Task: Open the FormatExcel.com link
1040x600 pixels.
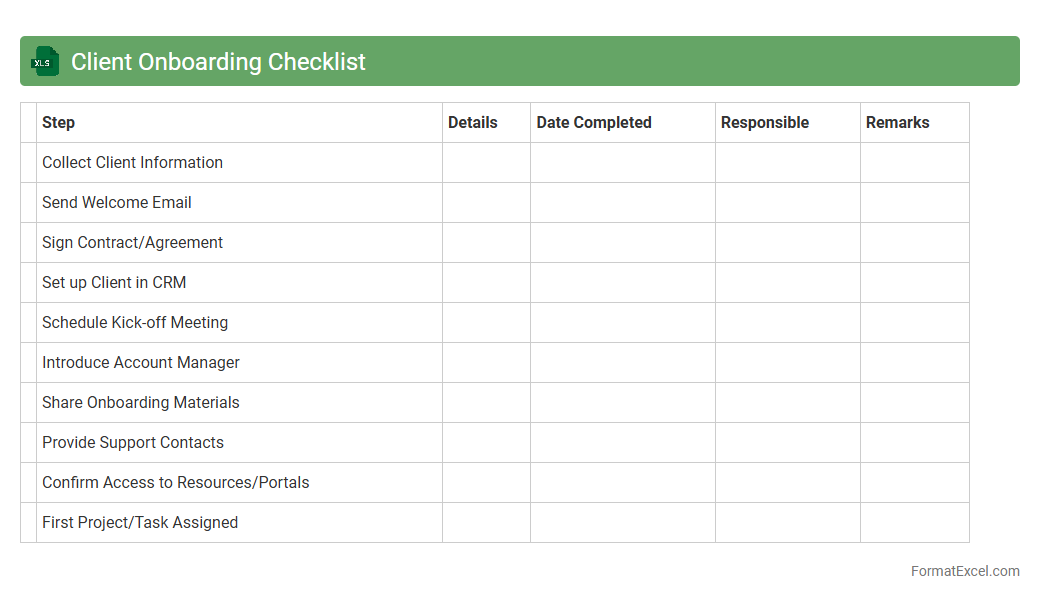Action: [x=964, y=571]
